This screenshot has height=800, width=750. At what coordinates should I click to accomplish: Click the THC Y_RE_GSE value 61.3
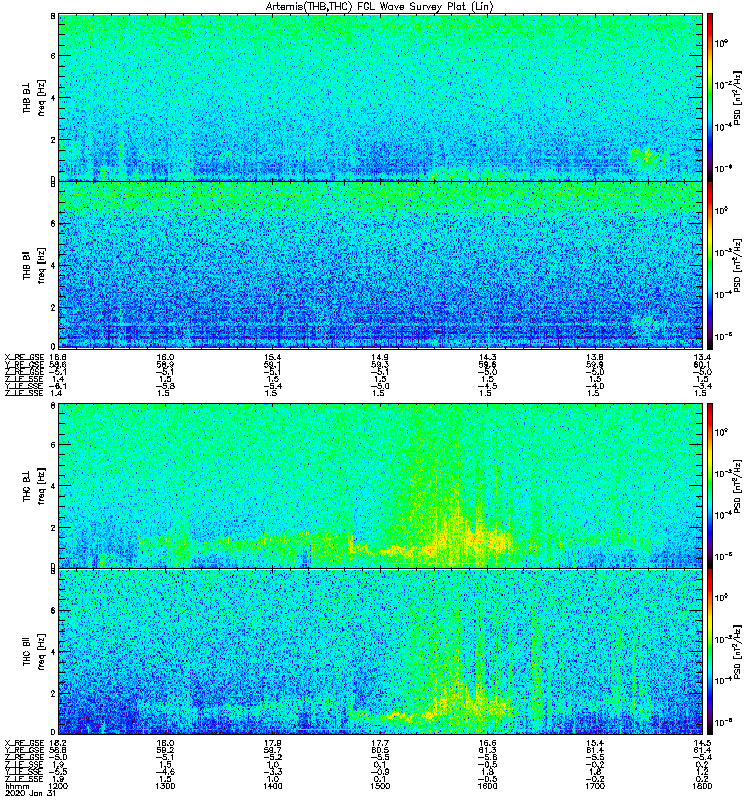(x=488, y=750)
